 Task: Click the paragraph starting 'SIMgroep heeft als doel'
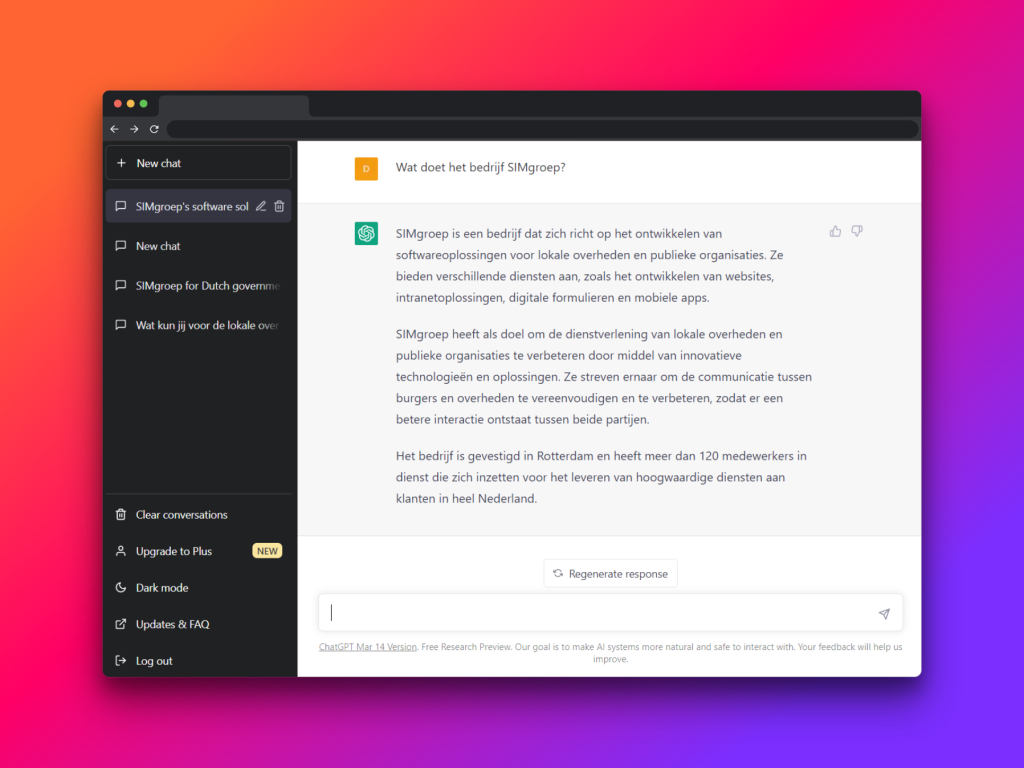click(x=603, y=377)
